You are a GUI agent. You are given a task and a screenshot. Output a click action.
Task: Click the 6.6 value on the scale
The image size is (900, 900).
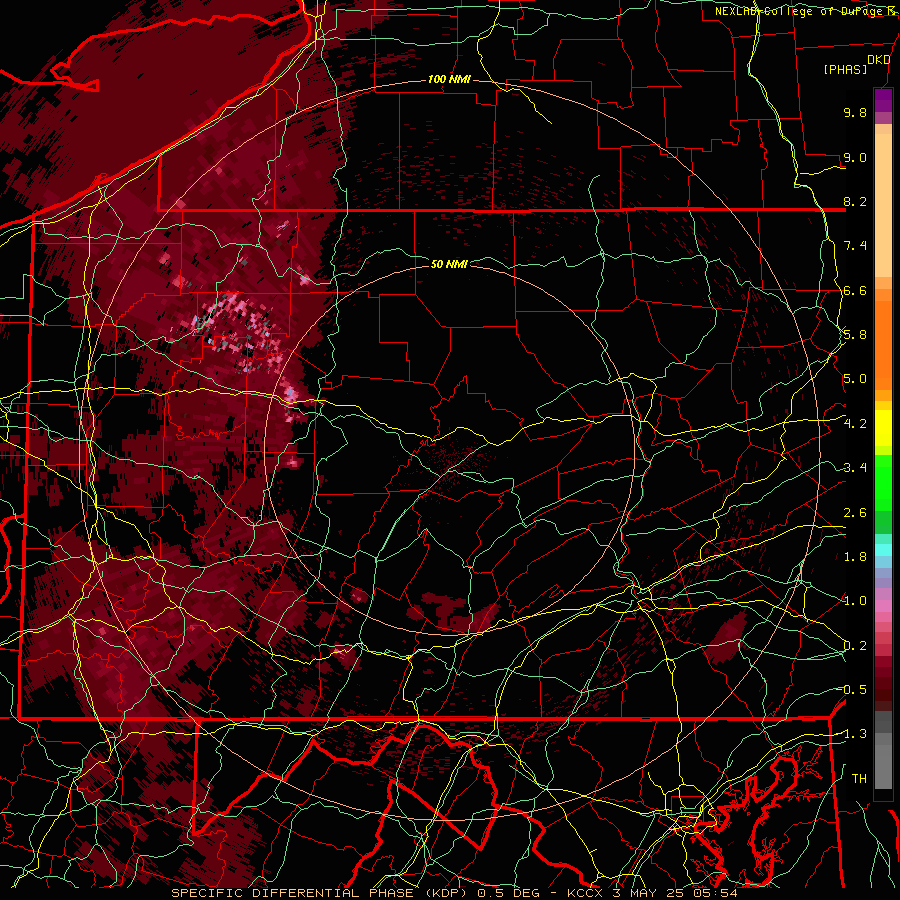855,291
